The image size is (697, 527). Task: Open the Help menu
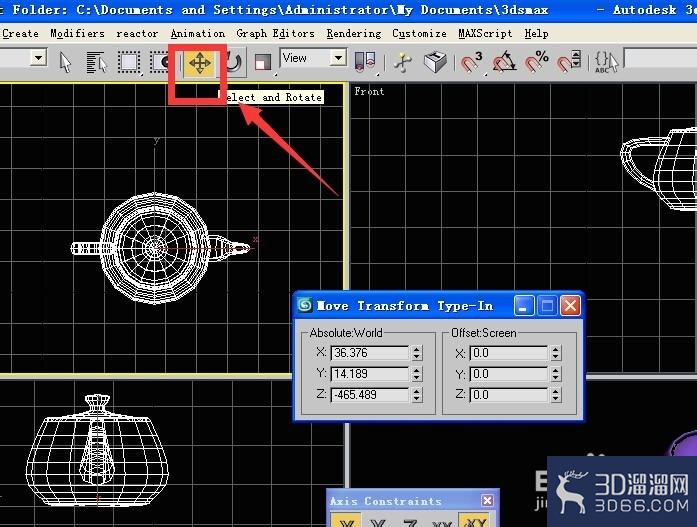pos(536,34)
